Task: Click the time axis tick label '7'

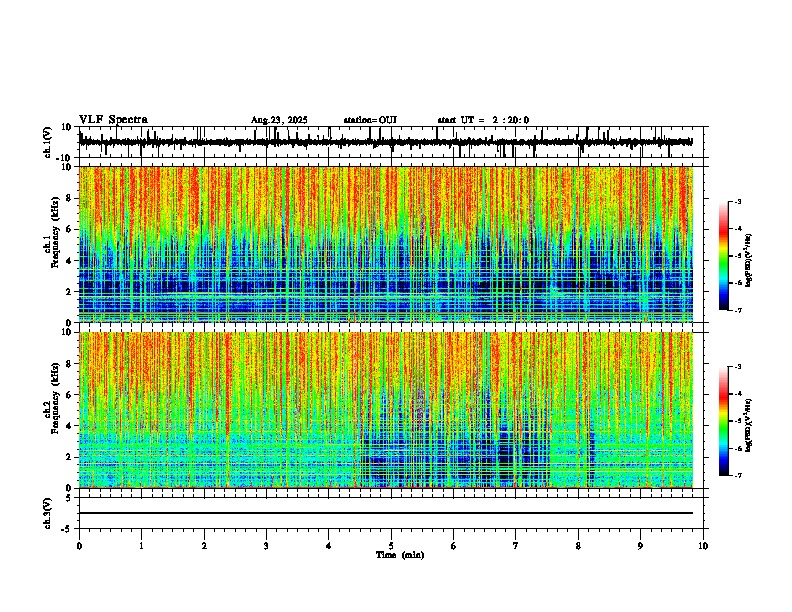Action: (516, 546)
